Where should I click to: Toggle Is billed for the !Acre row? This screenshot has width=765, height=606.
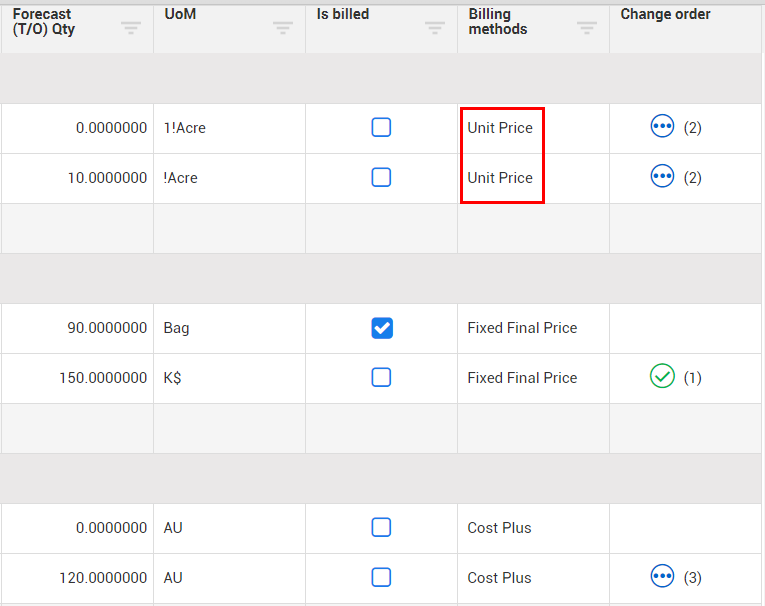[x=381, y=177]
